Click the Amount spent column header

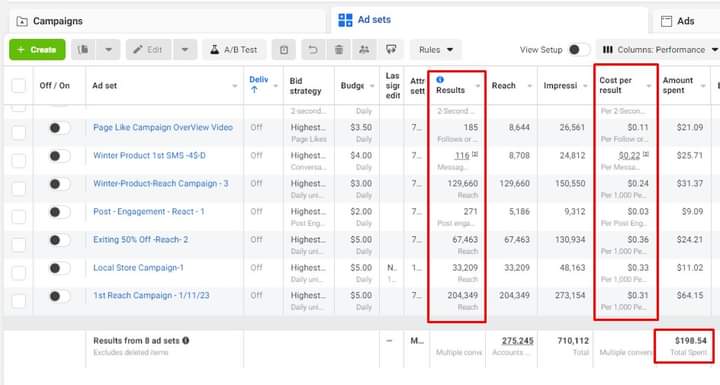click(x=678, y=85)
